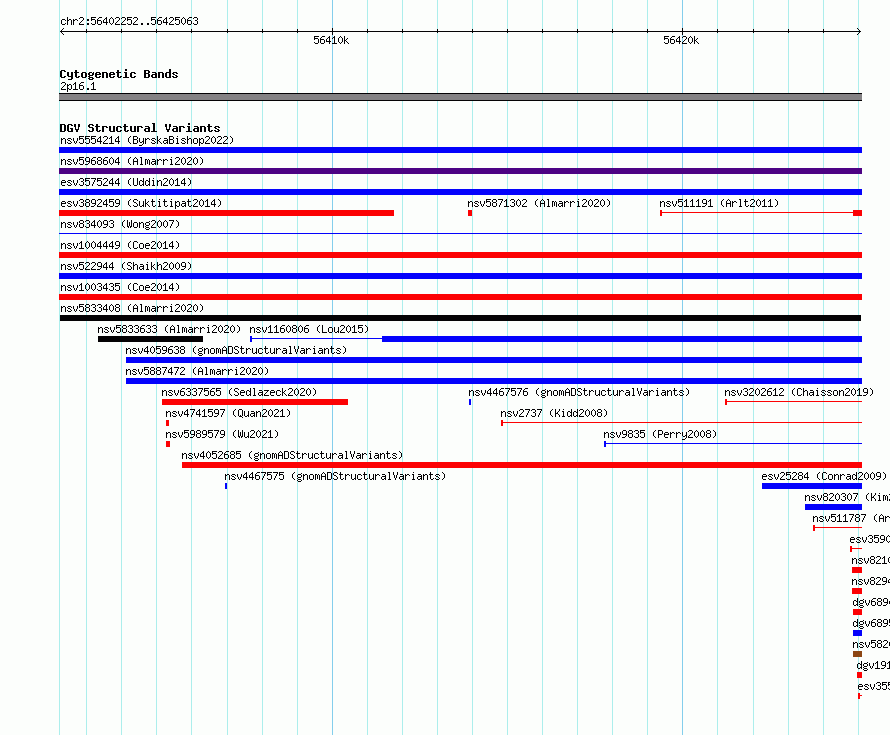Image resolution: width=890 pixels, height=735 pixels.
Task: Click the nsv522944 blue variant bar
Action: [x=460, y=276]
